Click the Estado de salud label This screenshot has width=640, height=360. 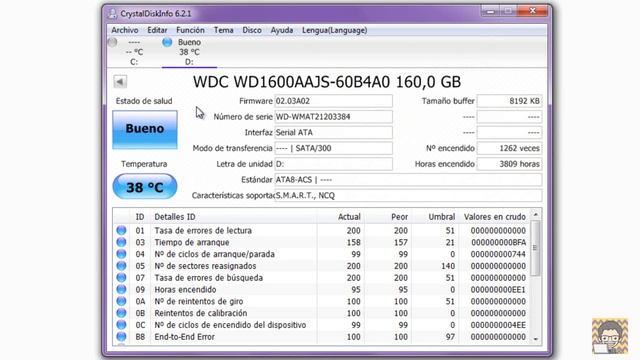(144, 101)
